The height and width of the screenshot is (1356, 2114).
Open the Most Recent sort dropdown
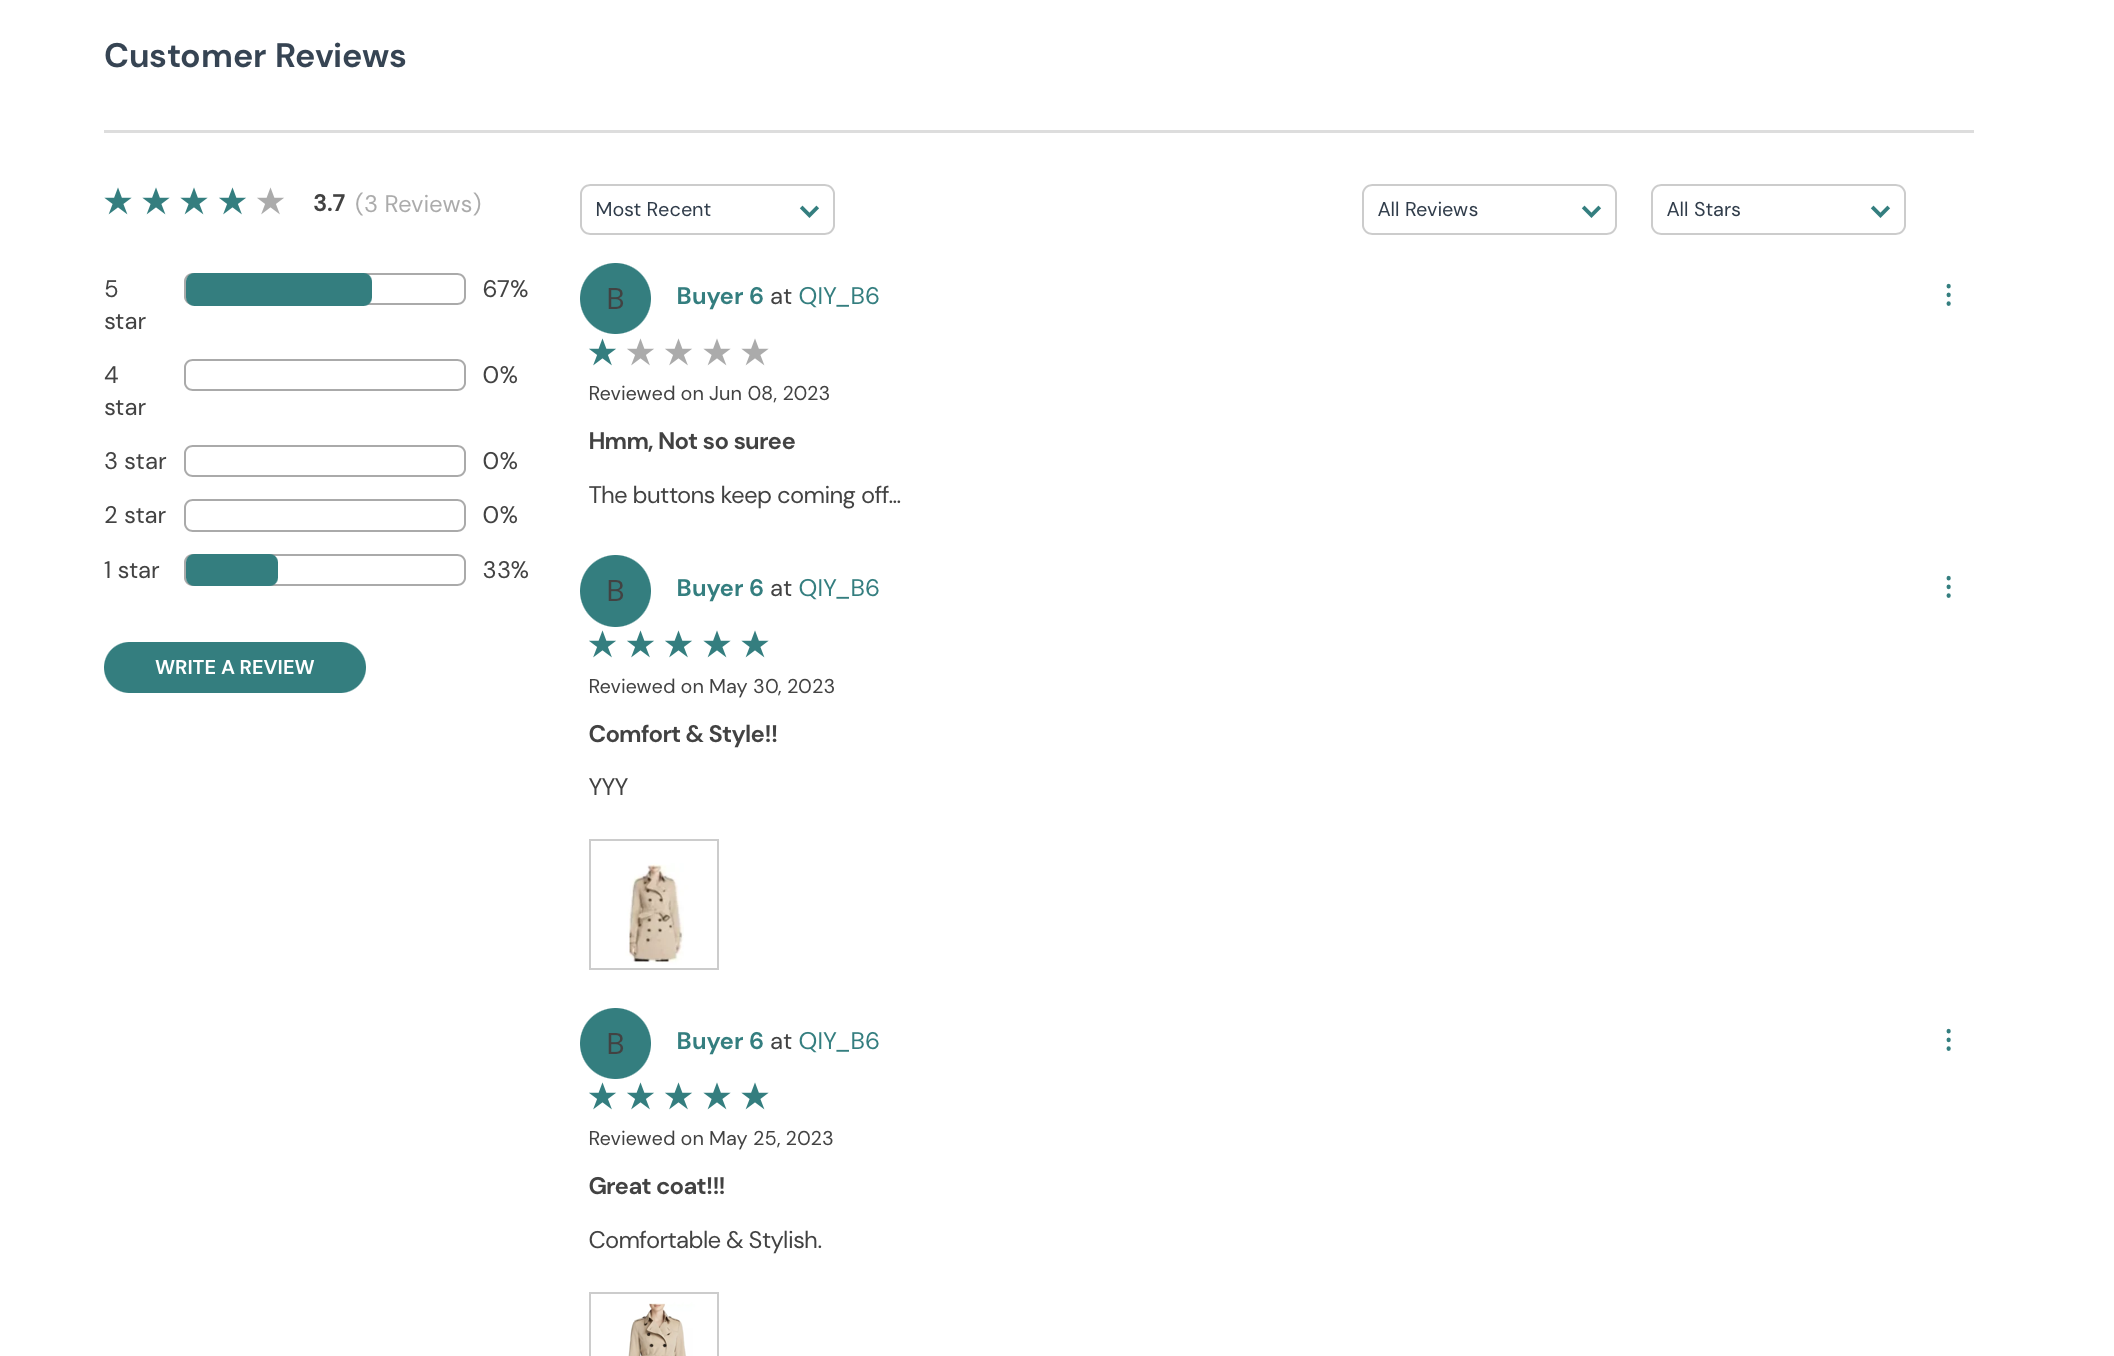[x=707, y=209]
